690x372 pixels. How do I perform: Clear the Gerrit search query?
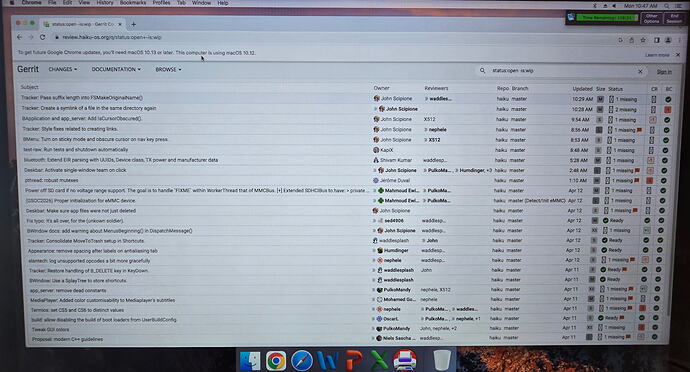(x=640, y=71)
